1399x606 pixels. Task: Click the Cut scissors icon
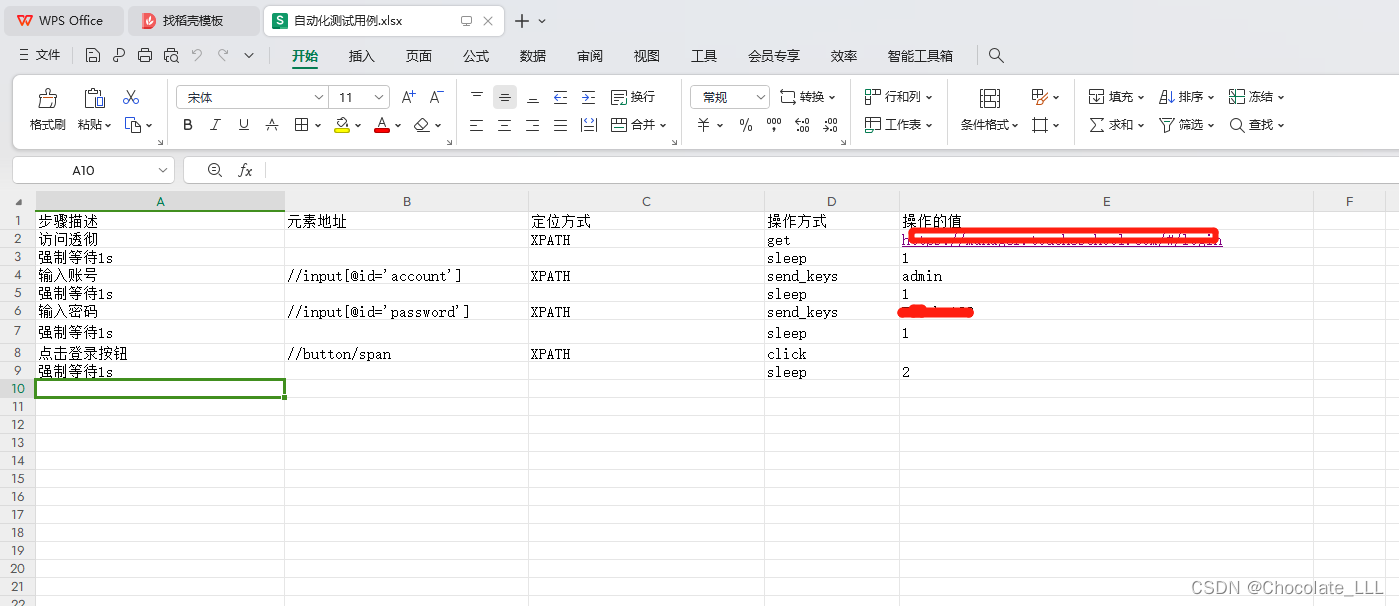[131, 97]
